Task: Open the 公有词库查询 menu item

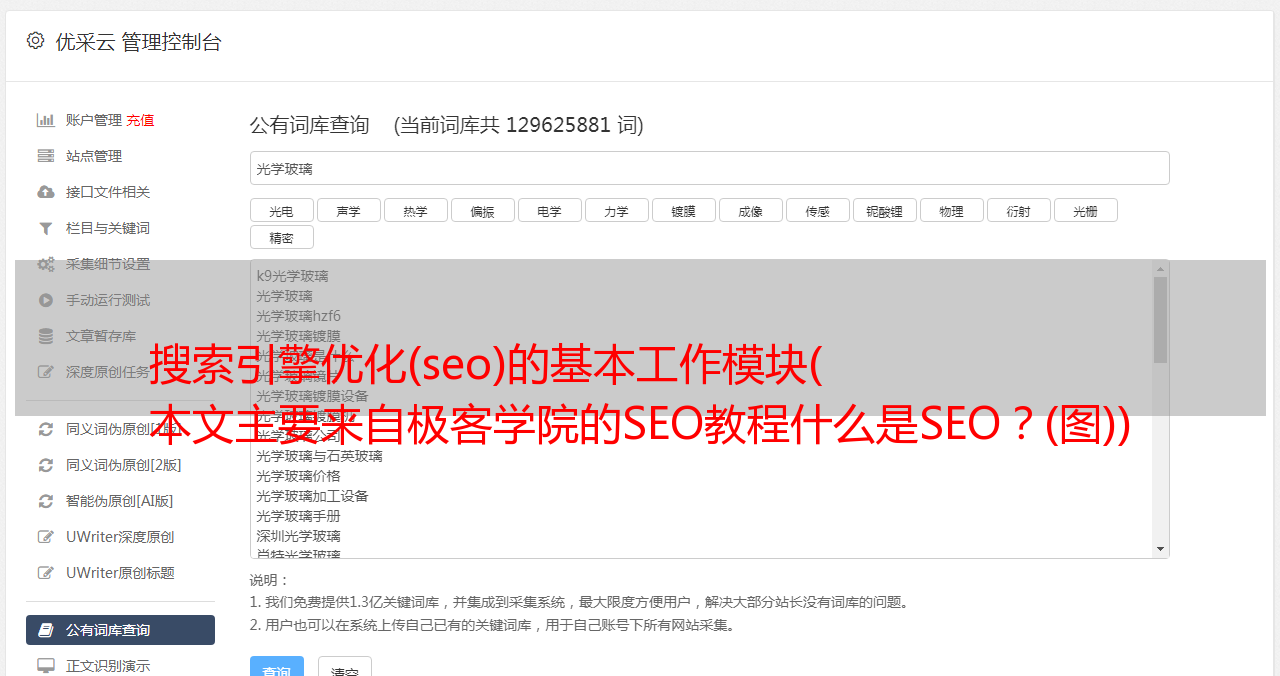Action: coord(120,630)
